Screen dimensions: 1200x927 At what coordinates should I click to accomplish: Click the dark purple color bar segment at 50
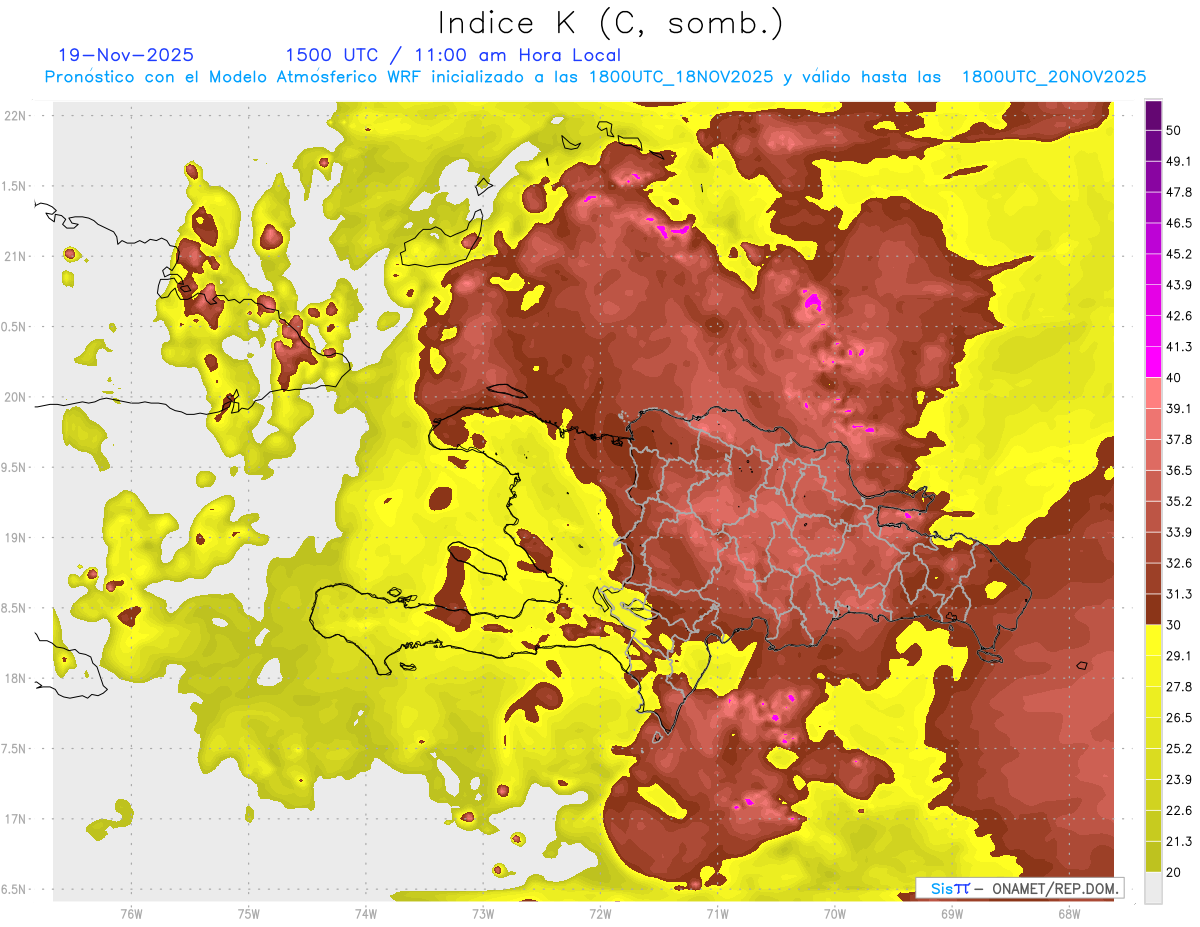1153,115
